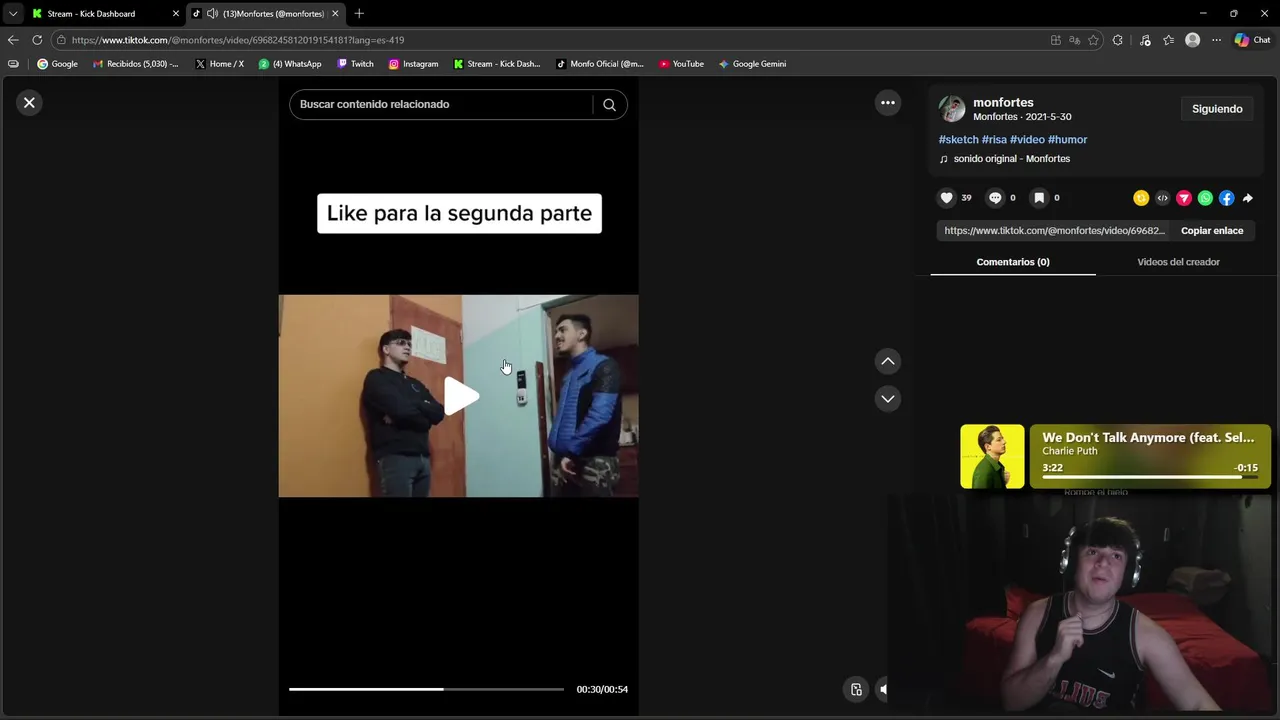This screenshot has height=720, width=1280.
Task: Click the search magnifier icon in TikTok
Action: (x=609, y=104)
